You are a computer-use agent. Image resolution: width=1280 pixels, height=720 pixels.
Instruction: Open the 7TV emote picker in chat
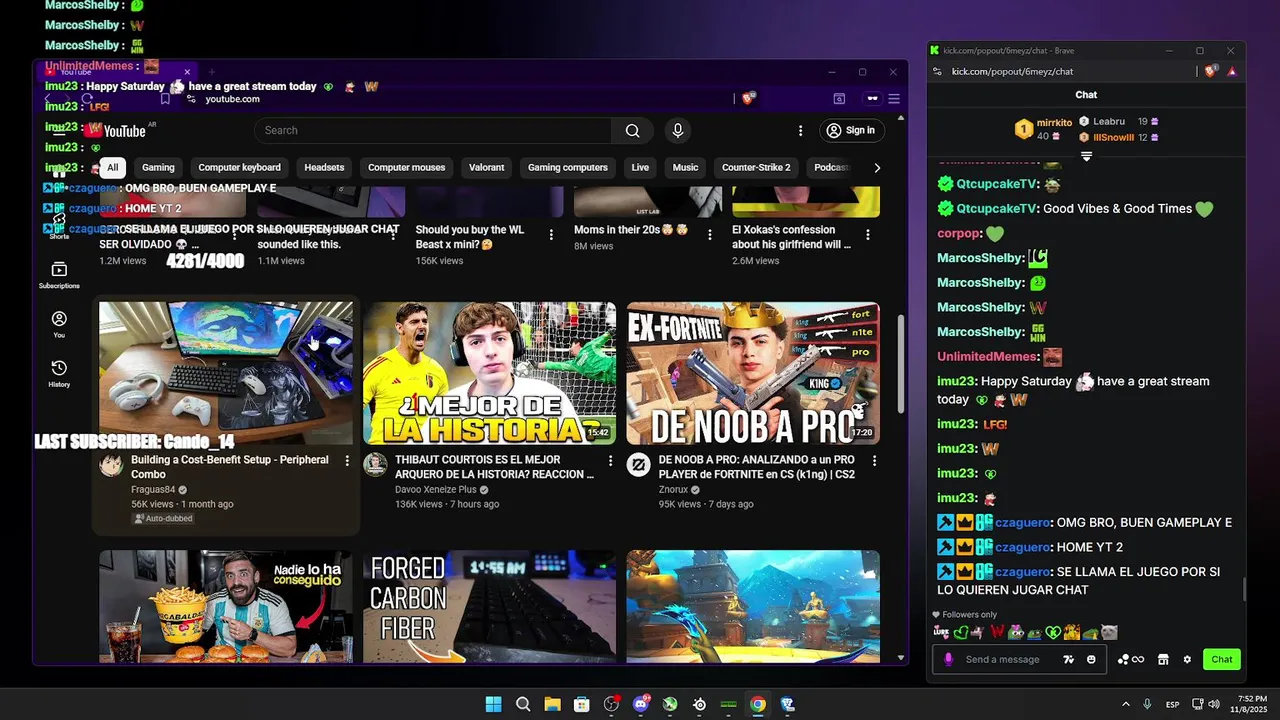[x=1069, y=659]
